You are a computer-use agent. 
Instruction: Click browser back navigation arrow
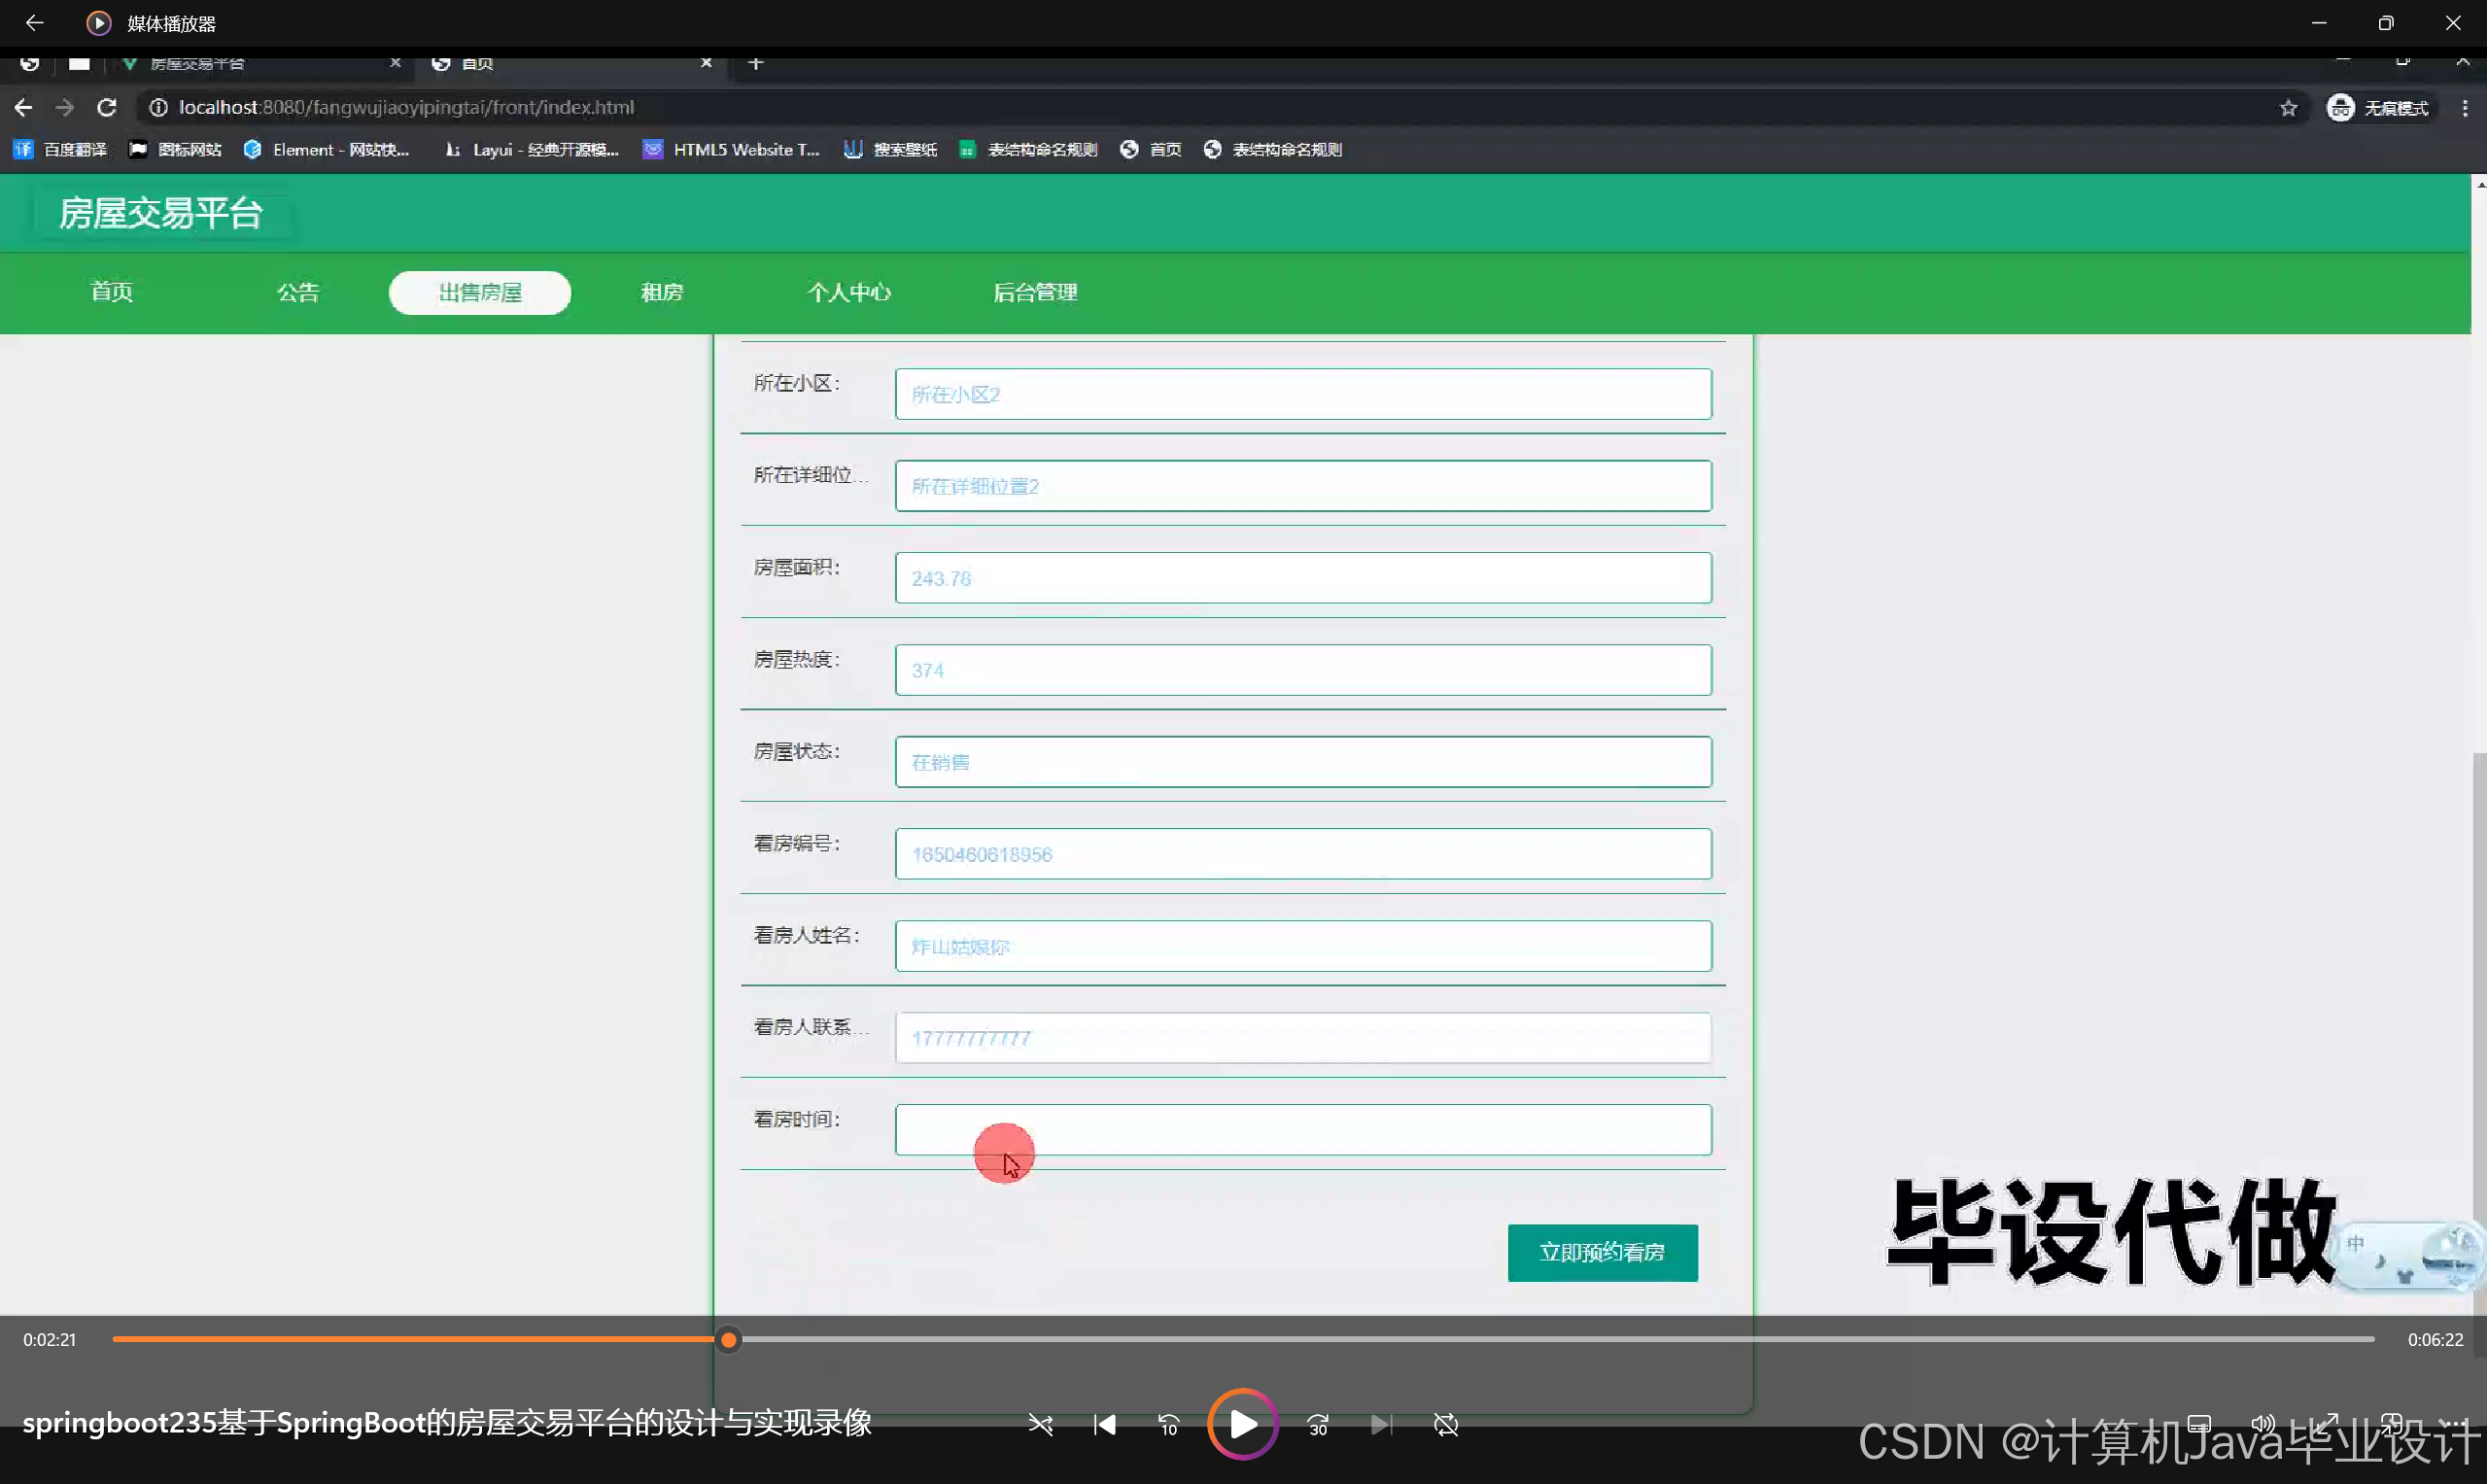[x=23, y=107]
